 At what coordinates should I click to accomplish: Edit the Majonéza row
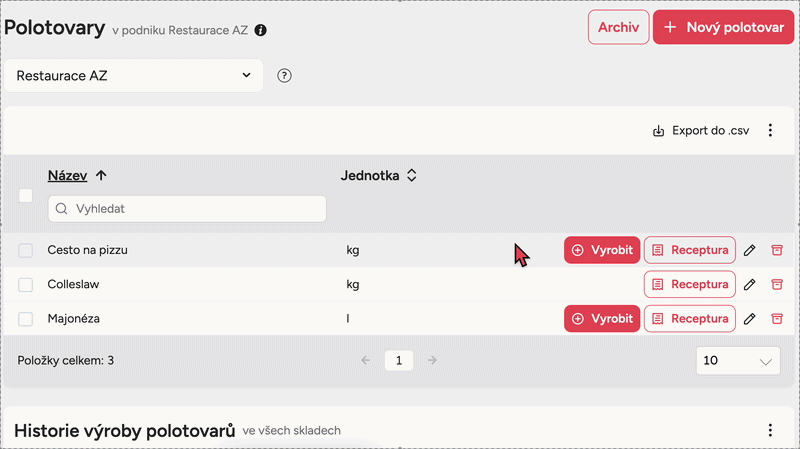coord(749,319)
